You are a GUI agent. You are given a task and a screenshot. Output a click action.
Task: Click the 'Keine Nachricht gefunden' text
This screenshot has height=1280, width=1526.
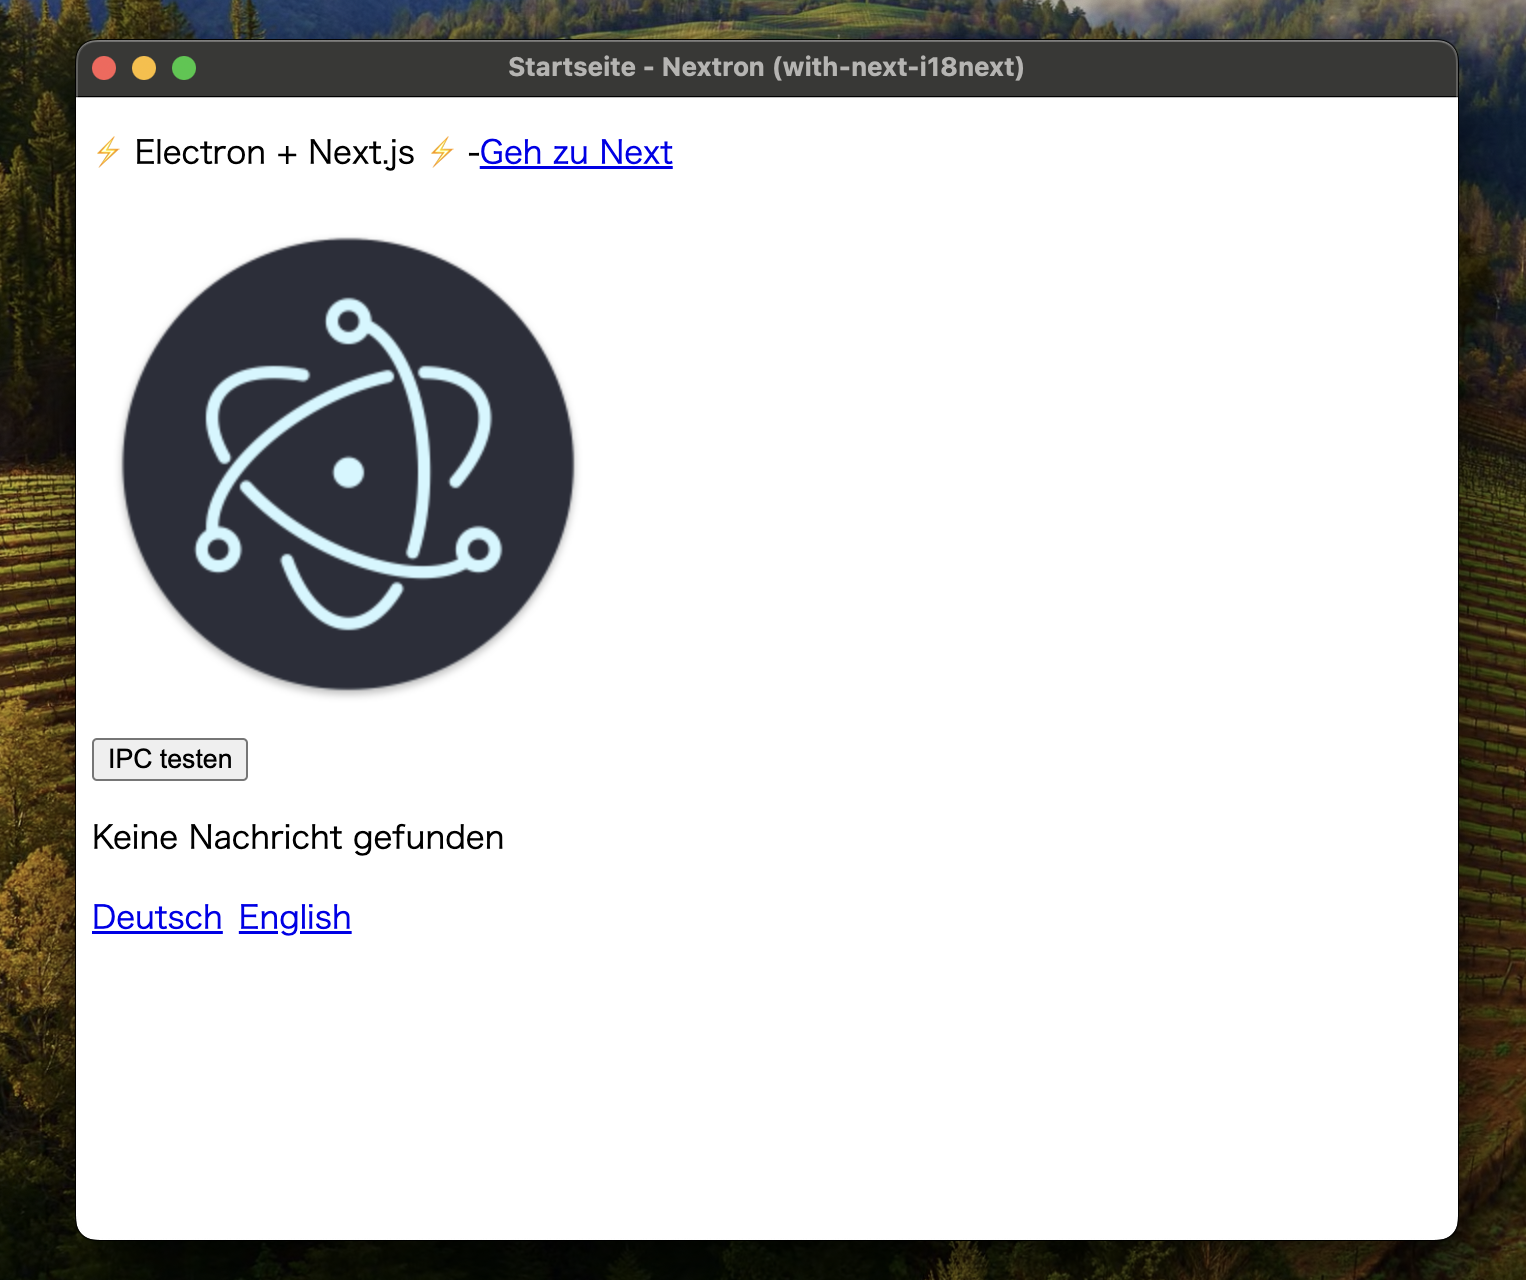(x=298, y=837)
